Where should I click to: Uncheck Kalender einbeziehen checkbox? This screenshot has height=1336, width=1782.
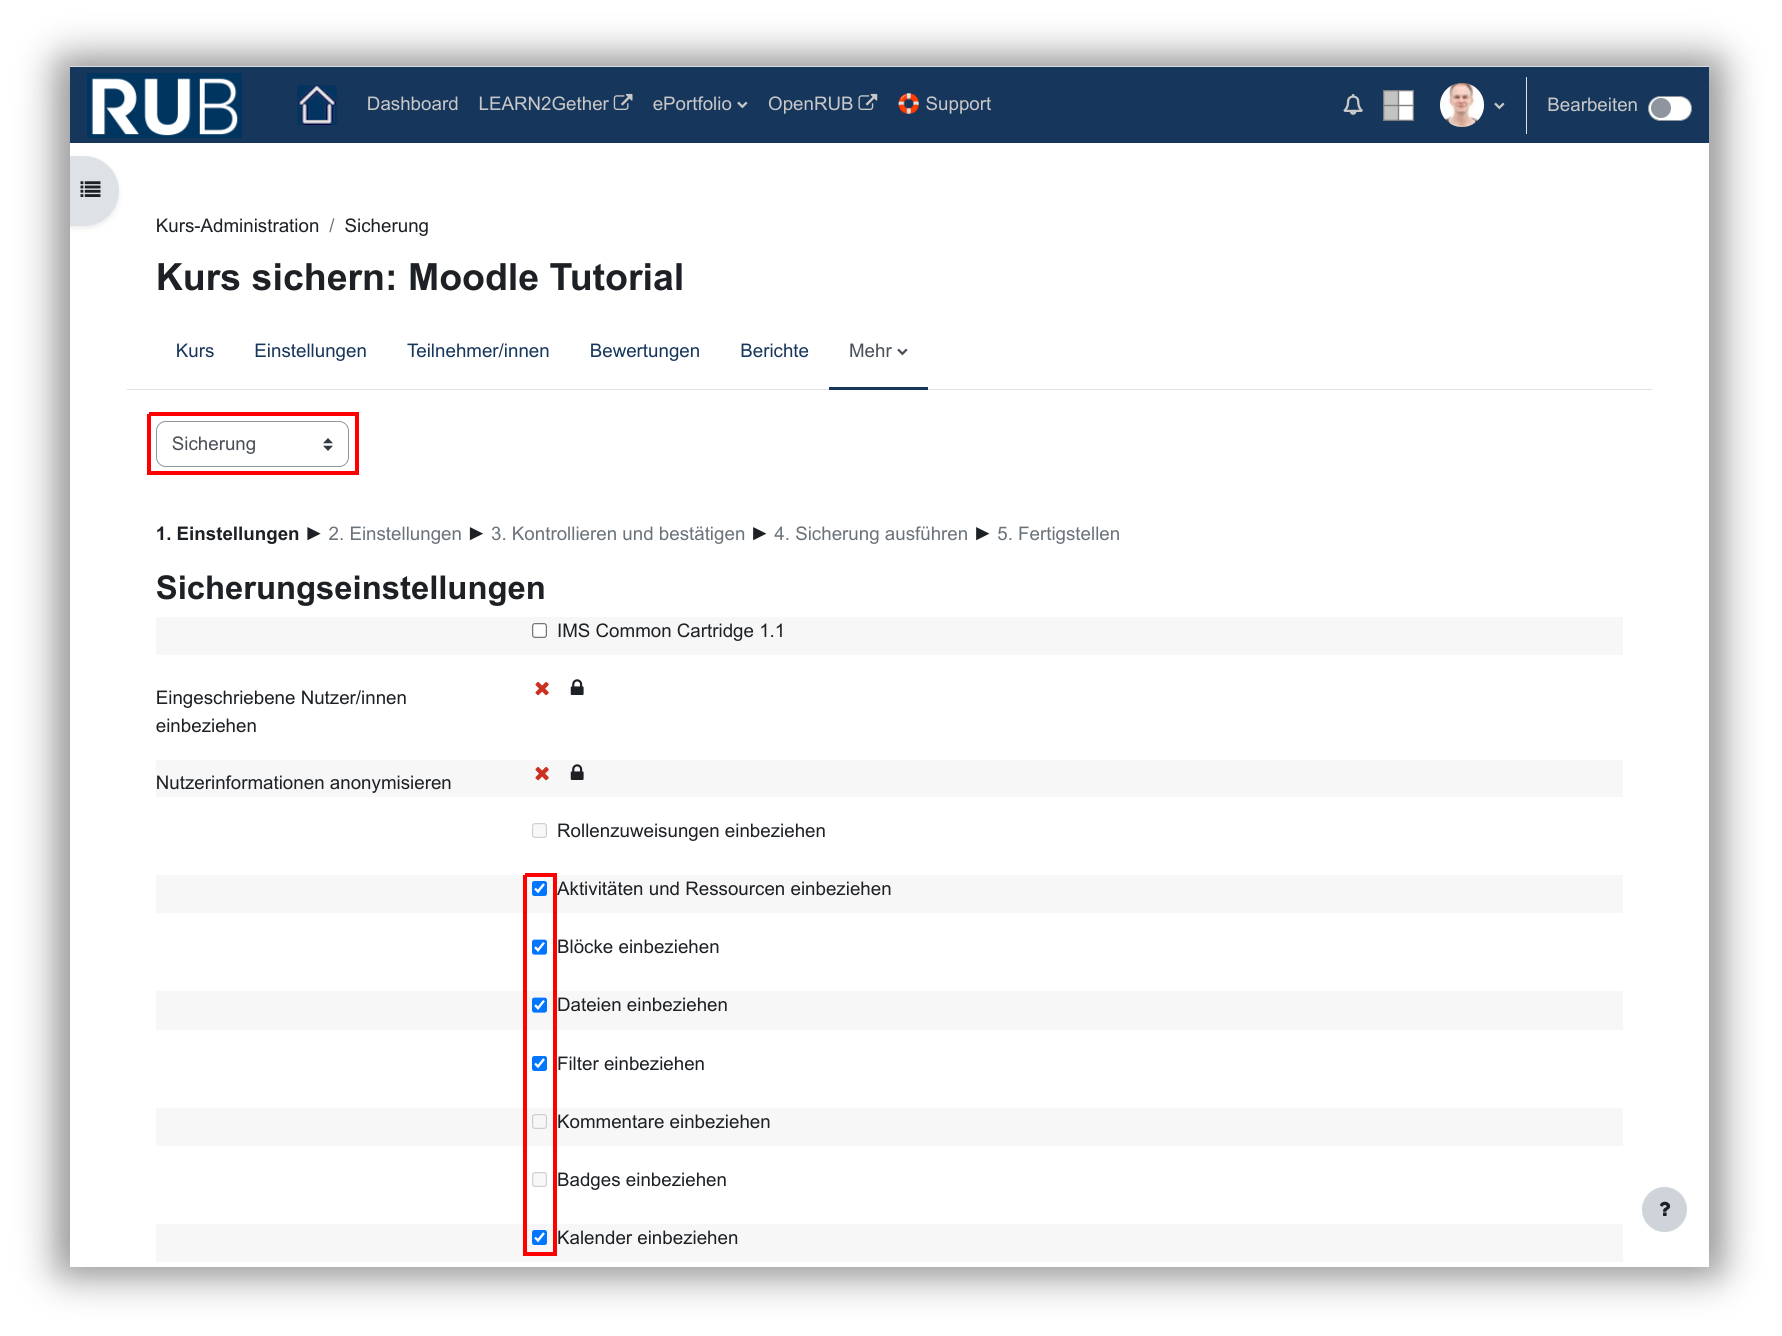click(x=540, y=1238)
